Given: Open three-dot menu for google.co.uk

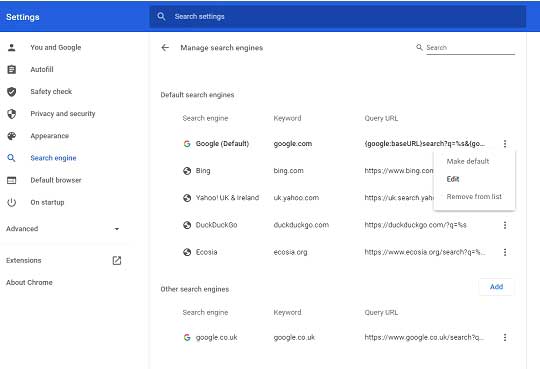Looking at the screenshot, I should pyautogui.click(x=505, y=337).
